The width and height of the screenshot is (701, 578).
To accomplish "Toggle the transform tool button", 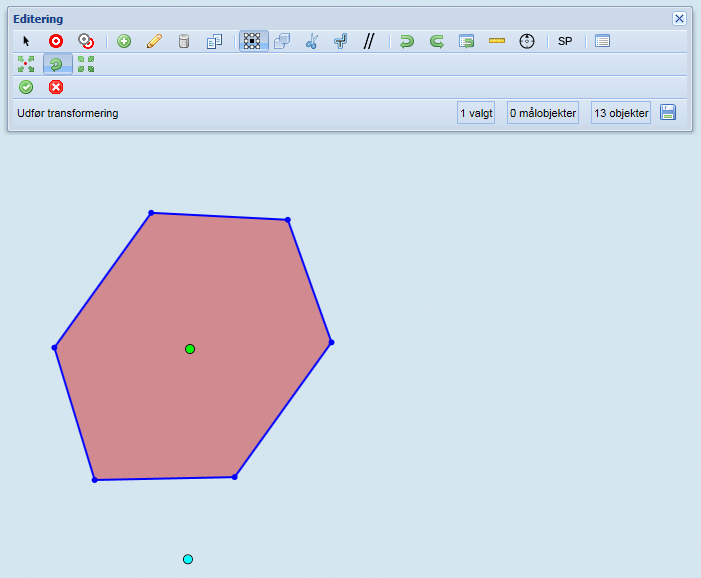I will tap(253, 41).
